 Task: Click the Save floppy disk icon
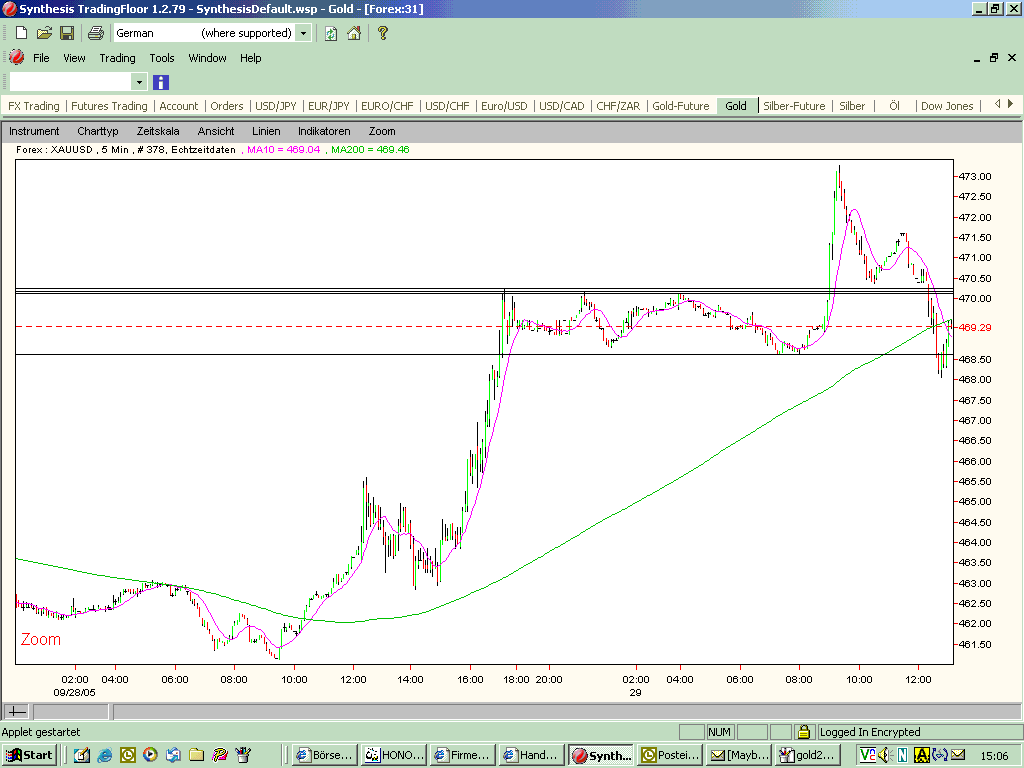pyautogui.click(x=67, y=33)
